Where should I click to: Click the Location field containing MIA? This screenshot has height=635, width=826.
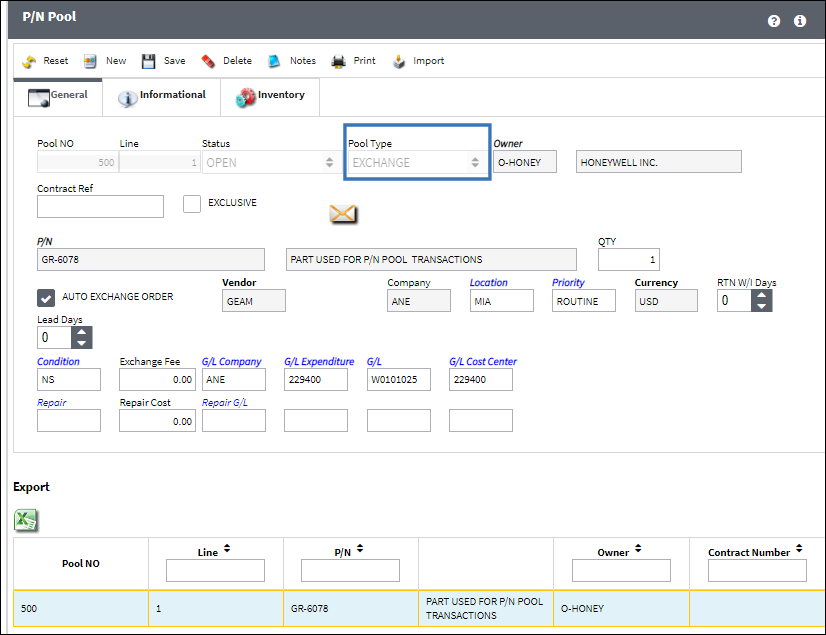click(x=502, y=301)
